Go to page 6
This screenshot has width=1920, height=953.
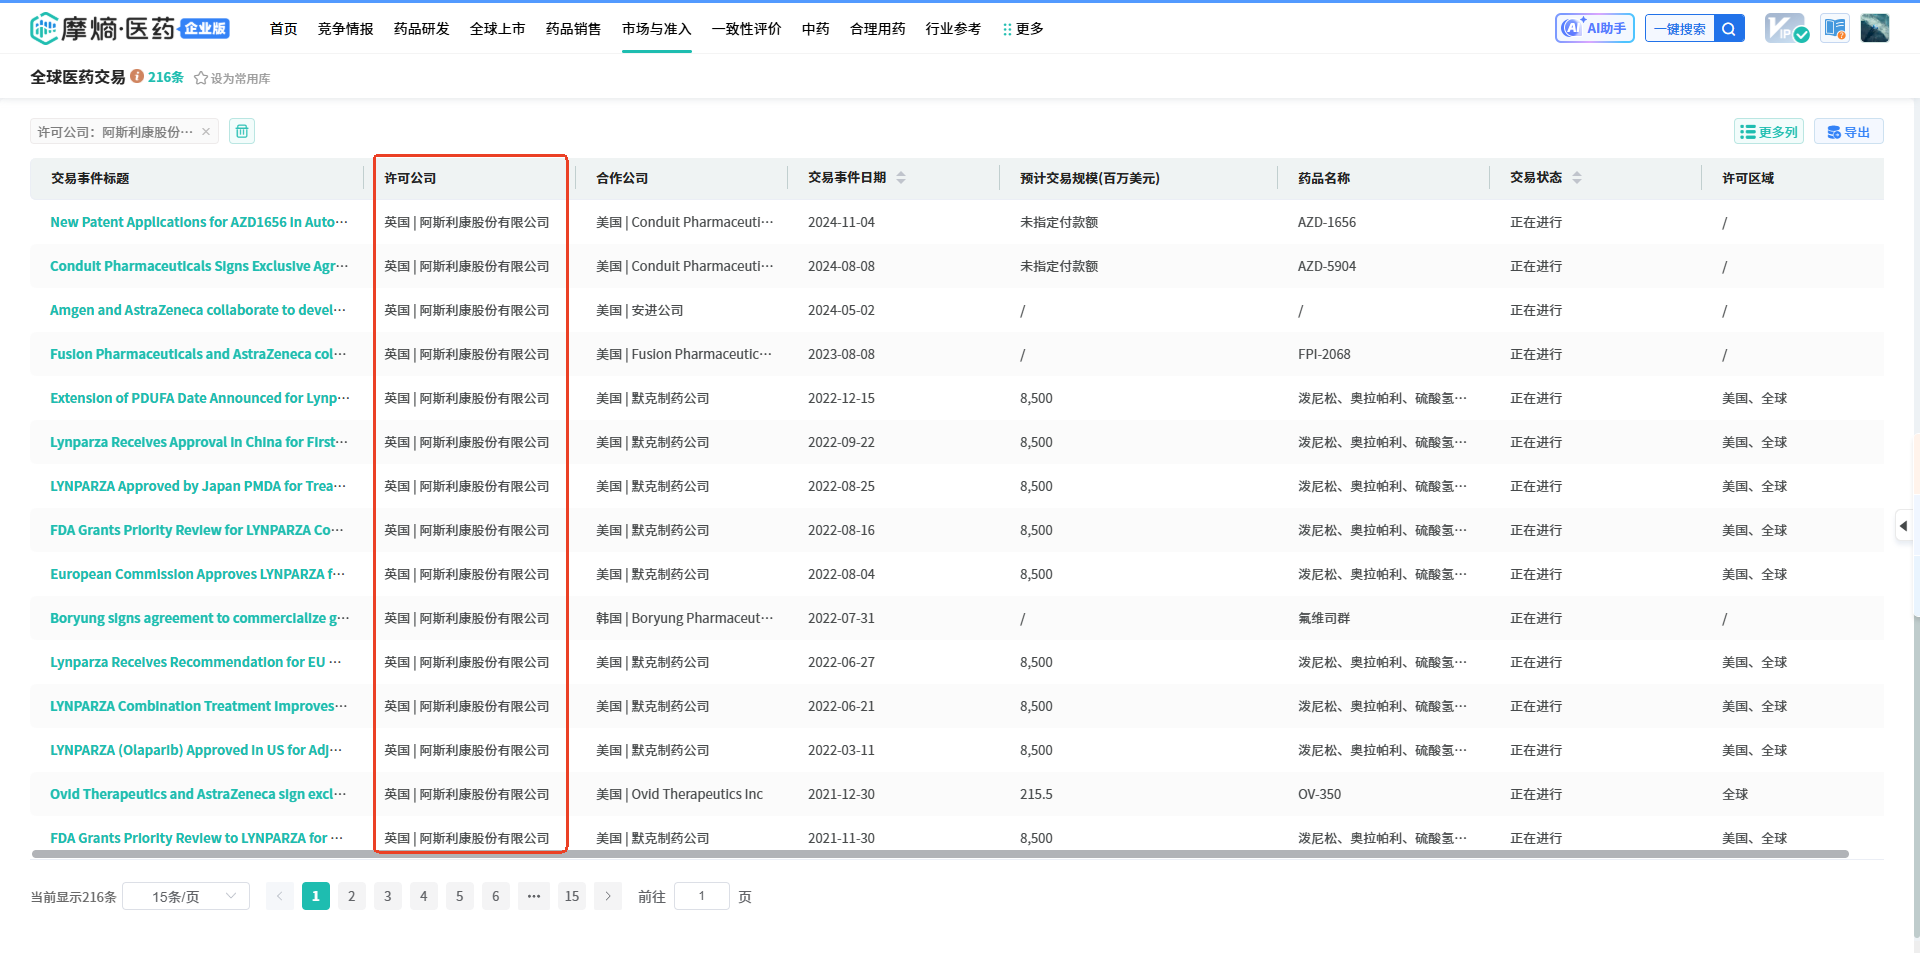(x=496, y=896)
